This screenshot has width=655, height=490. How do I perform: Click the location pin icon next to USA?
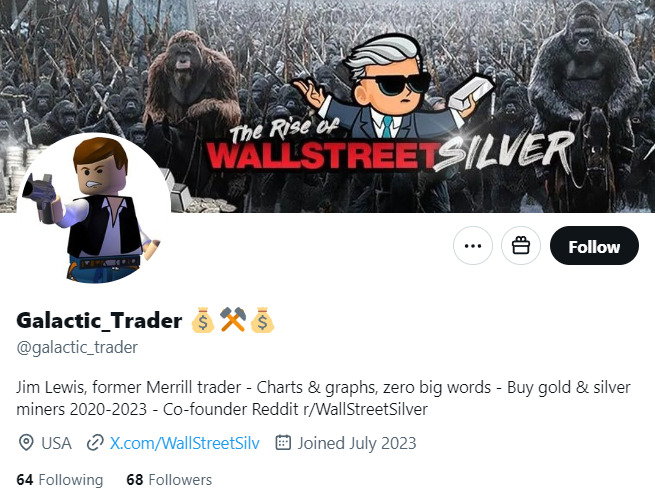[x=26, y=442]
